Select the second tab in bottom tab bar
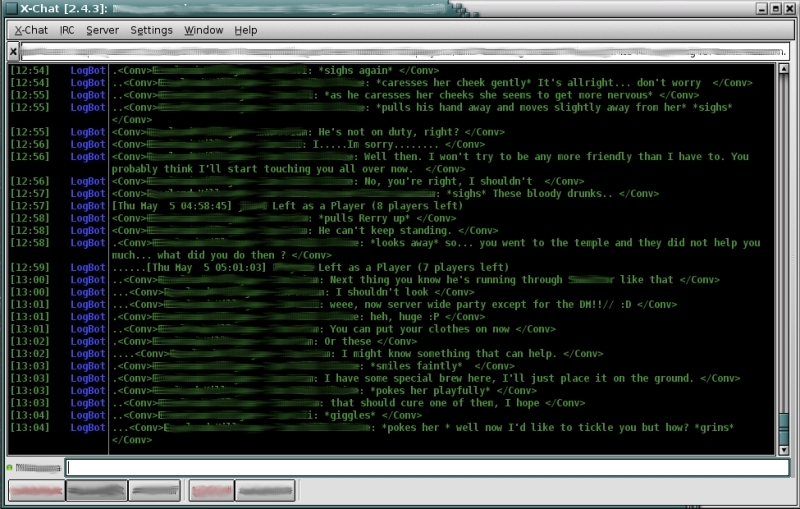Screen dimensions: 800x509 click(95, 491)
